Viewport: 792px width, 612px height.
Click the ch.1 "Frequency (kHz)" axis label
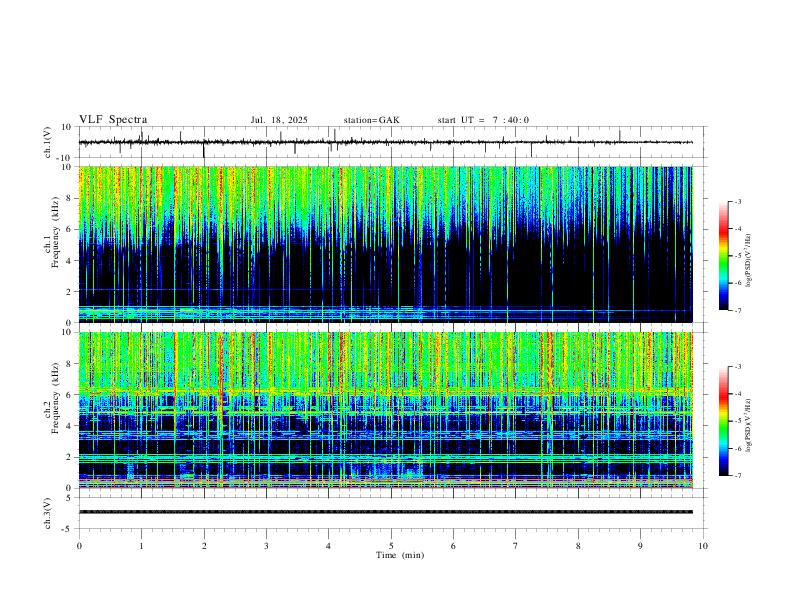[x=55, y=232]
